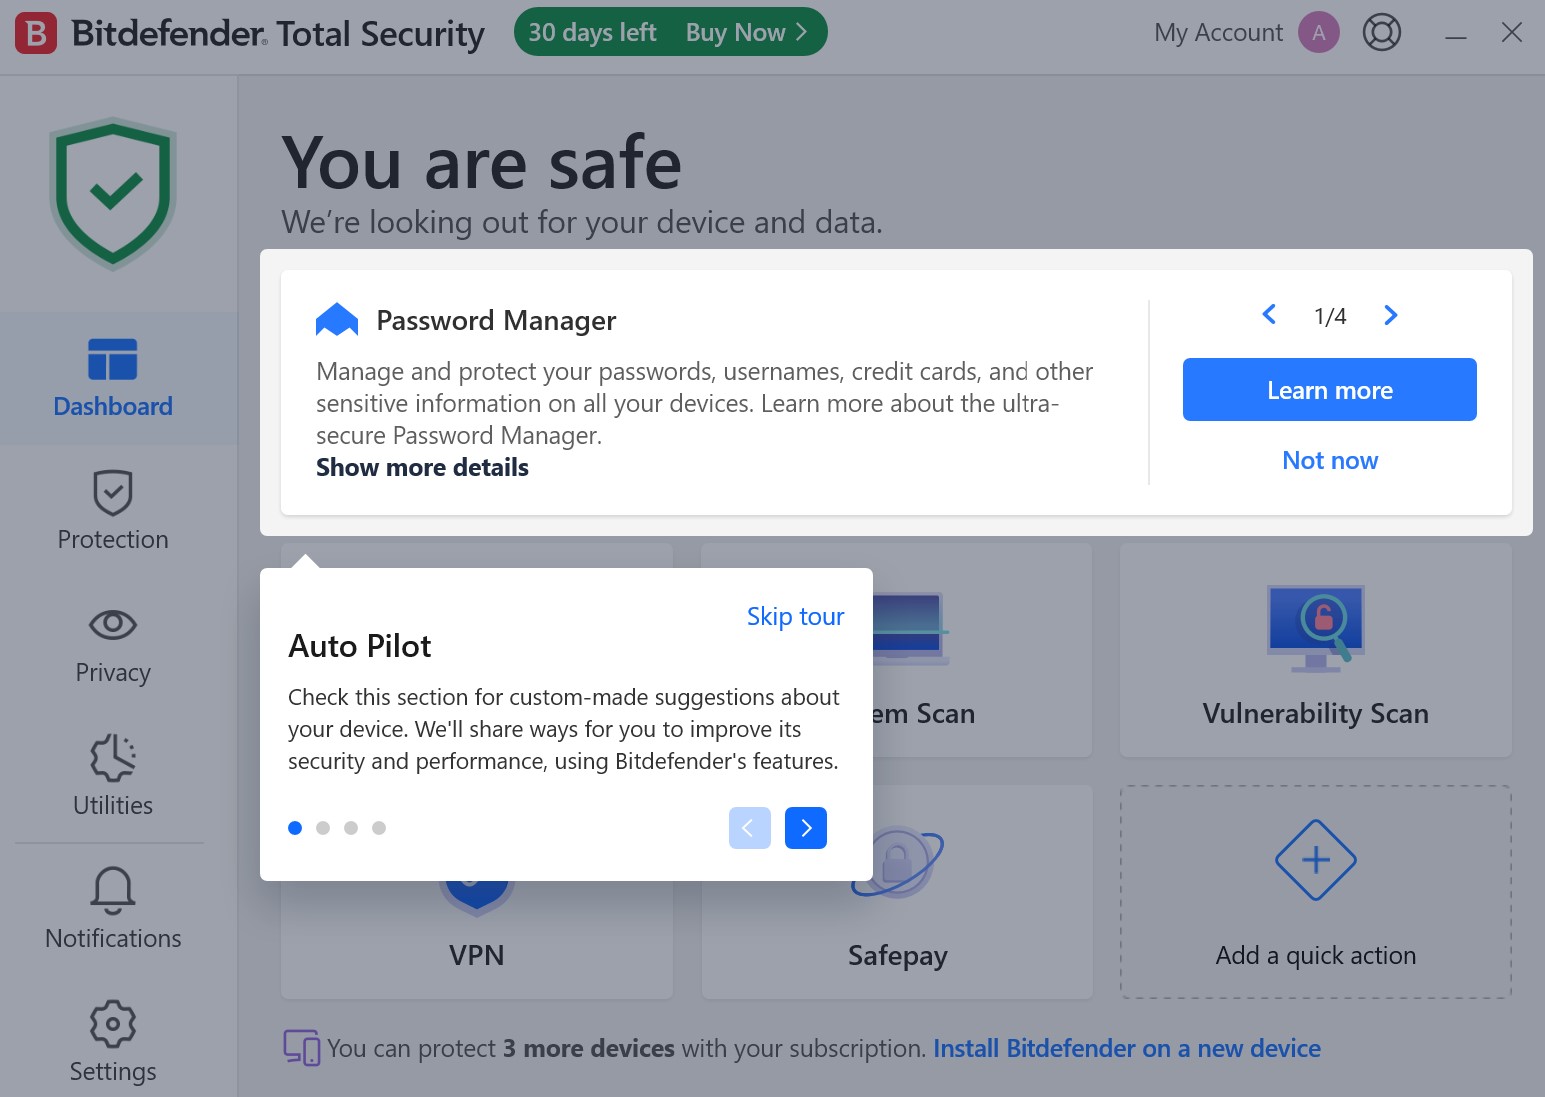Open the Privacy eye icon in sidebar
1545x1097 pixels.
click(113, 625)
